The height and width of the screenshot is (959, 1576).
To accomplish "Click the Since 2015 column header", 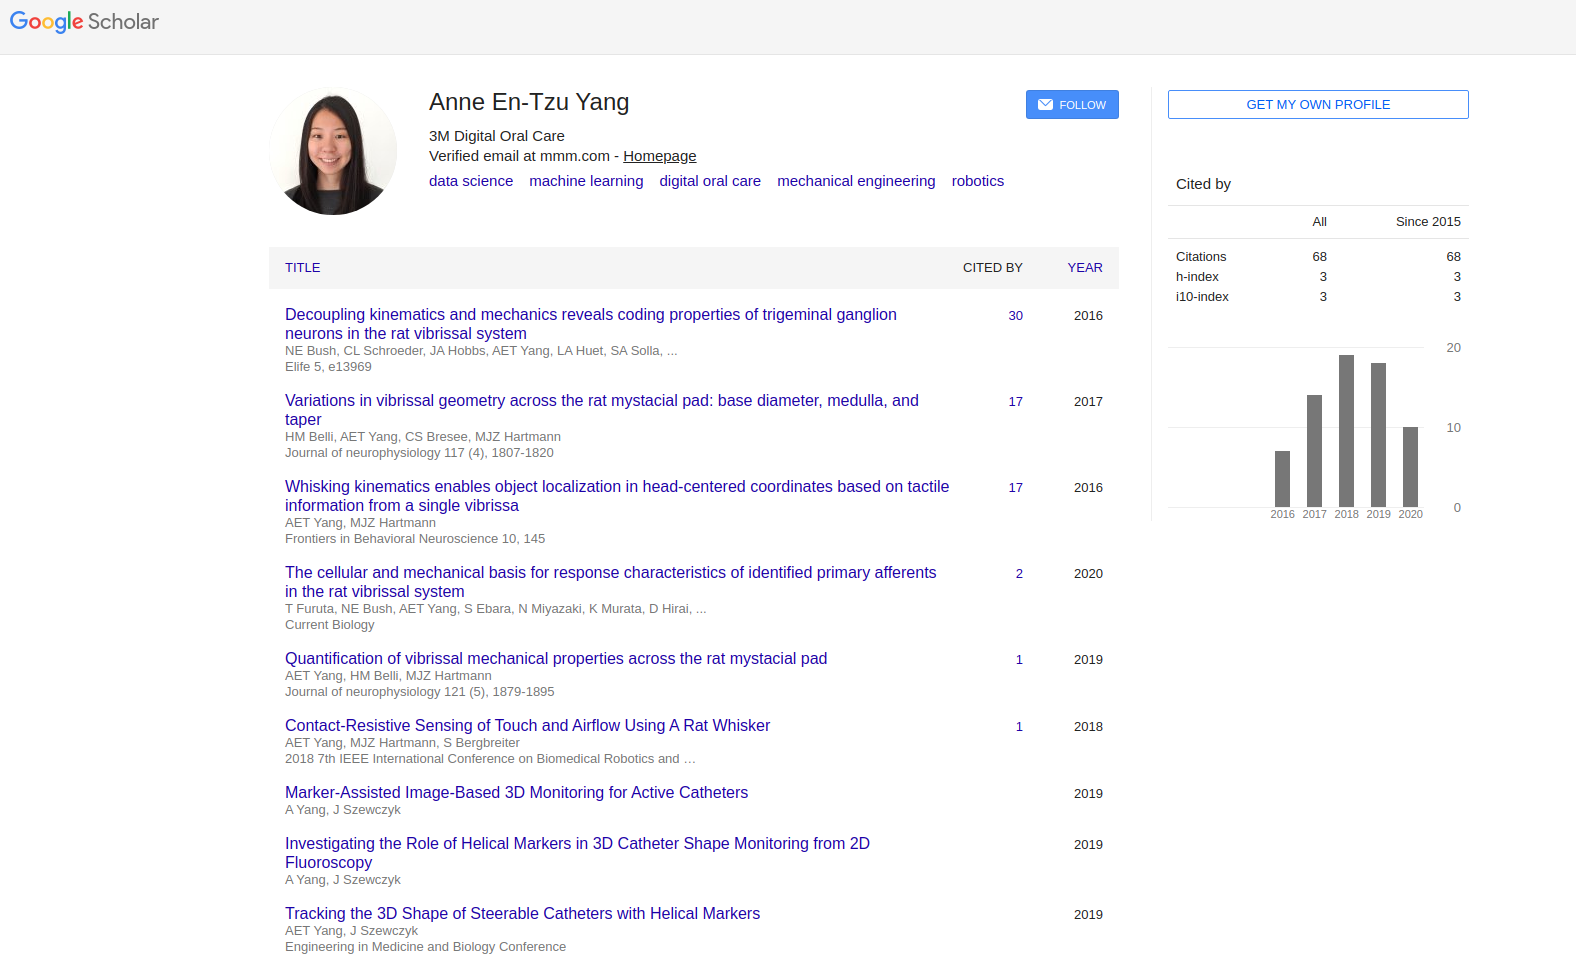I will [1428, 222].
